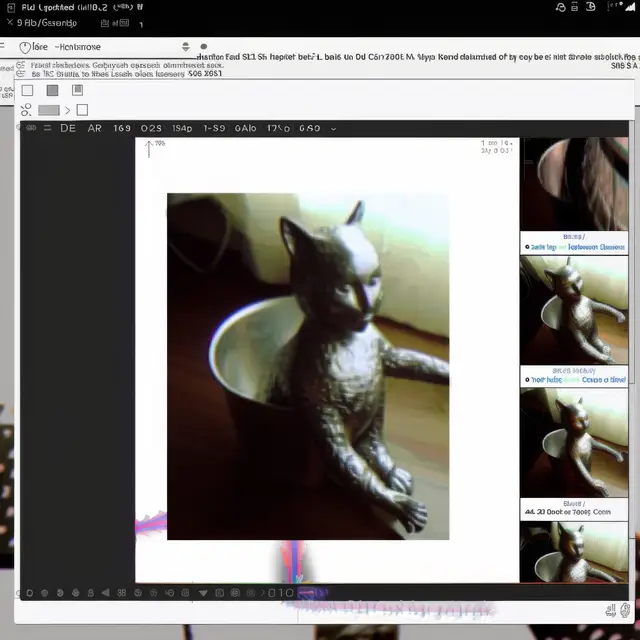This screenshot has height=640, width=640.
Task: Toggle the empty white checkbox
Action: [27, 90]
